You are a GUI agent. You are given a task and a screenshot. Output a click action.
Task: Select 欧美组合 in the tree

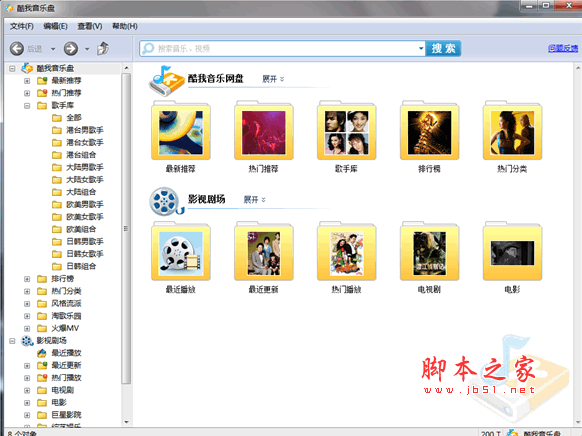tap(81, 229)
